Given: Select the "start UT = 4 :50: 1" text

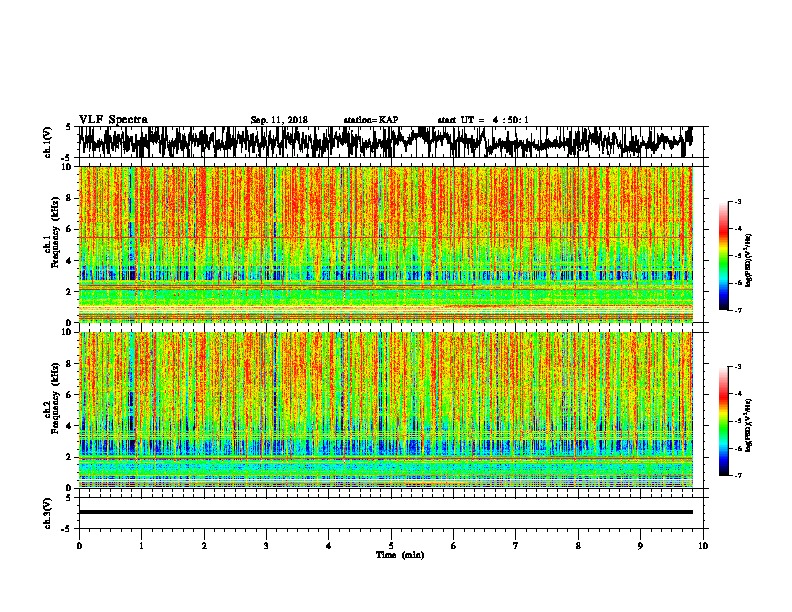Looking at the screenshot, I should 483,120.
